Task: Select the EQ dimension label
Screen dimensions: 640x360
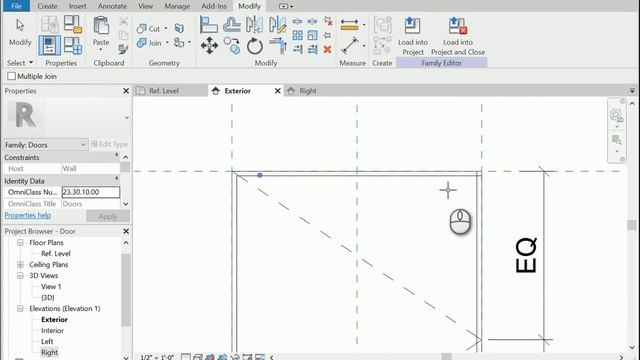Action: tap(526, 256)
